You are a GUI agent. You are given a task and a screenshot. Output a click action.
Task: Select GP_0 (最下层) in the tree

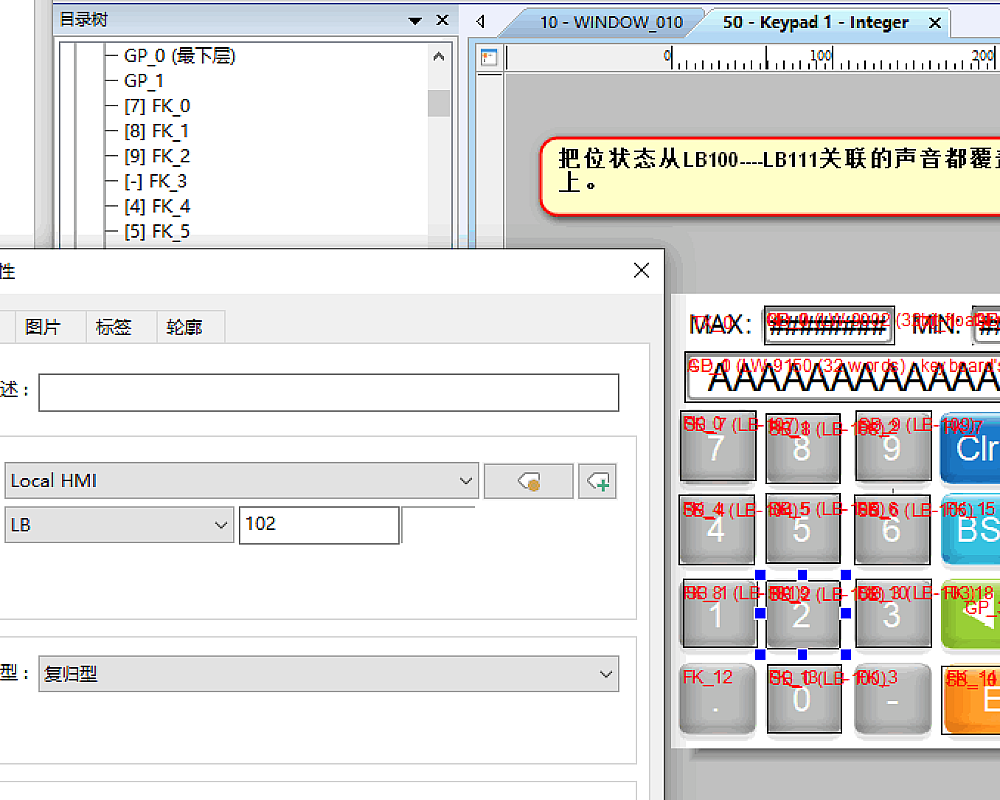coord(178,56)
